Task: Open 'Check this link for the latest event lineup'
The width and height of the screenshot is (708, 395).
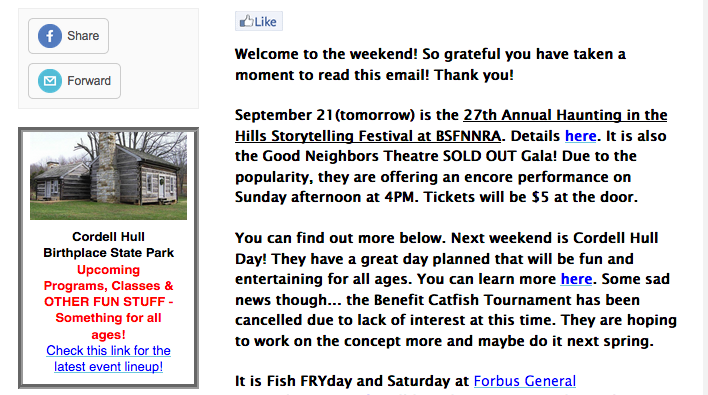Action: click(108, 358)
